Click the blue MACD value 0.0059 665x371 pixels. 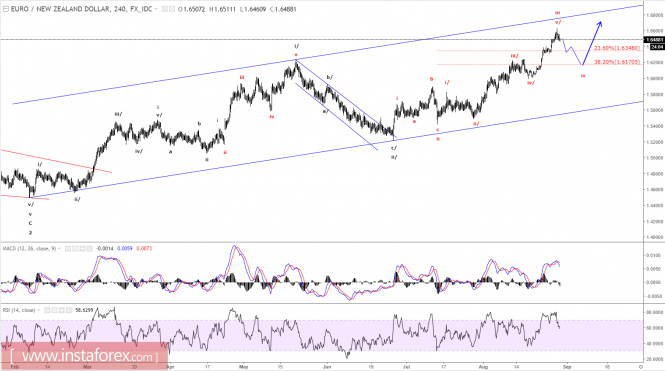click(x=124, y=248)
